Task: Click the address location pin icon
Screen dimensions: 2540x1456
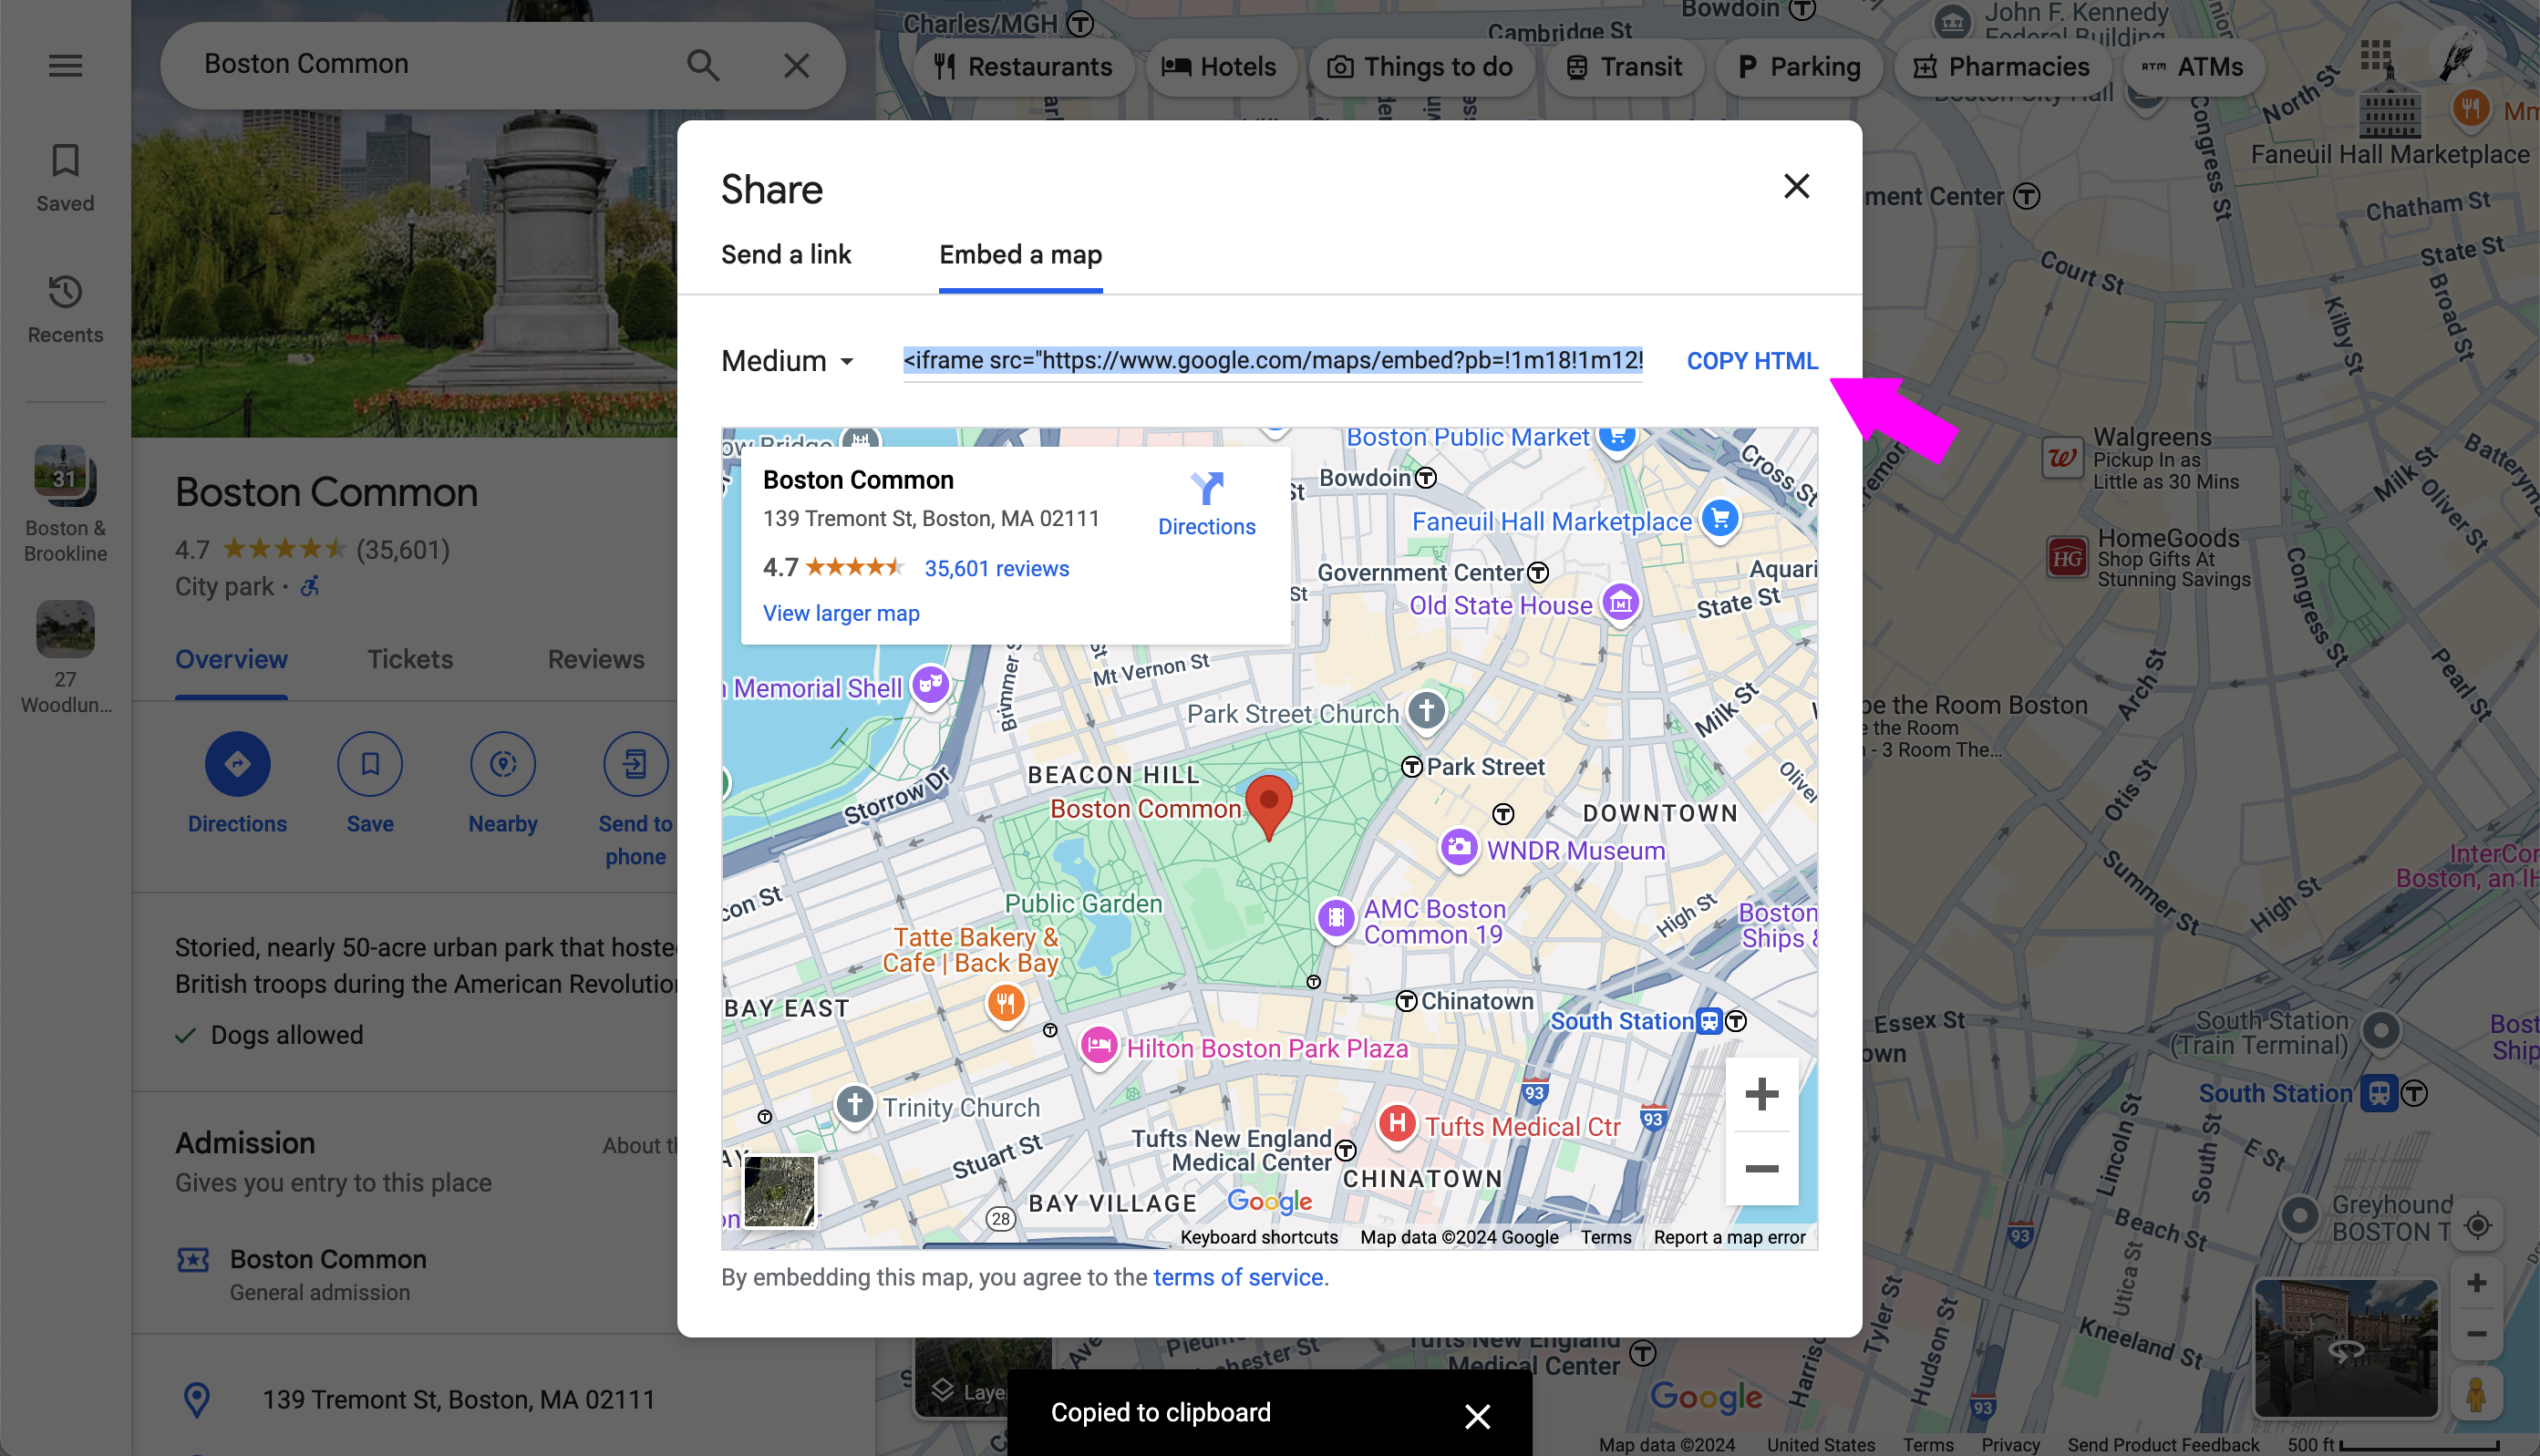Action: [197, 1400]
